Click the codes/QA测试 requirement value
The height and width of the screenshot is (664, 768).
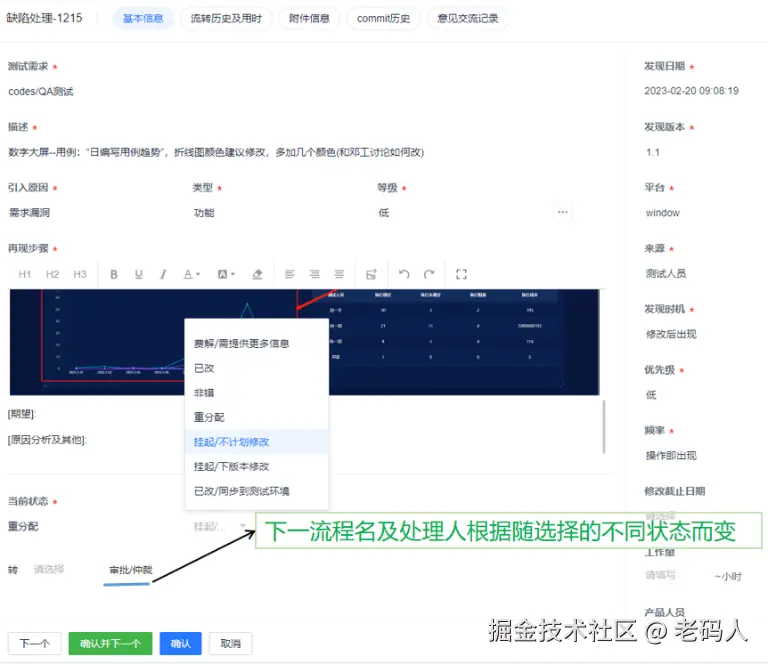(41, 92)
